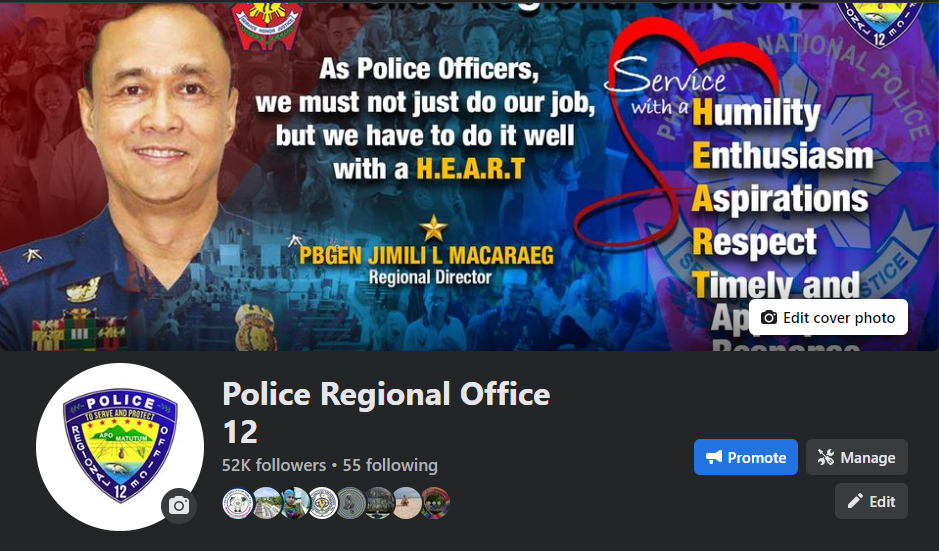This screenshot has width=939, height=551.
Task: Open the Police Regional Office 12 profile picture
Action: [120, 447]
